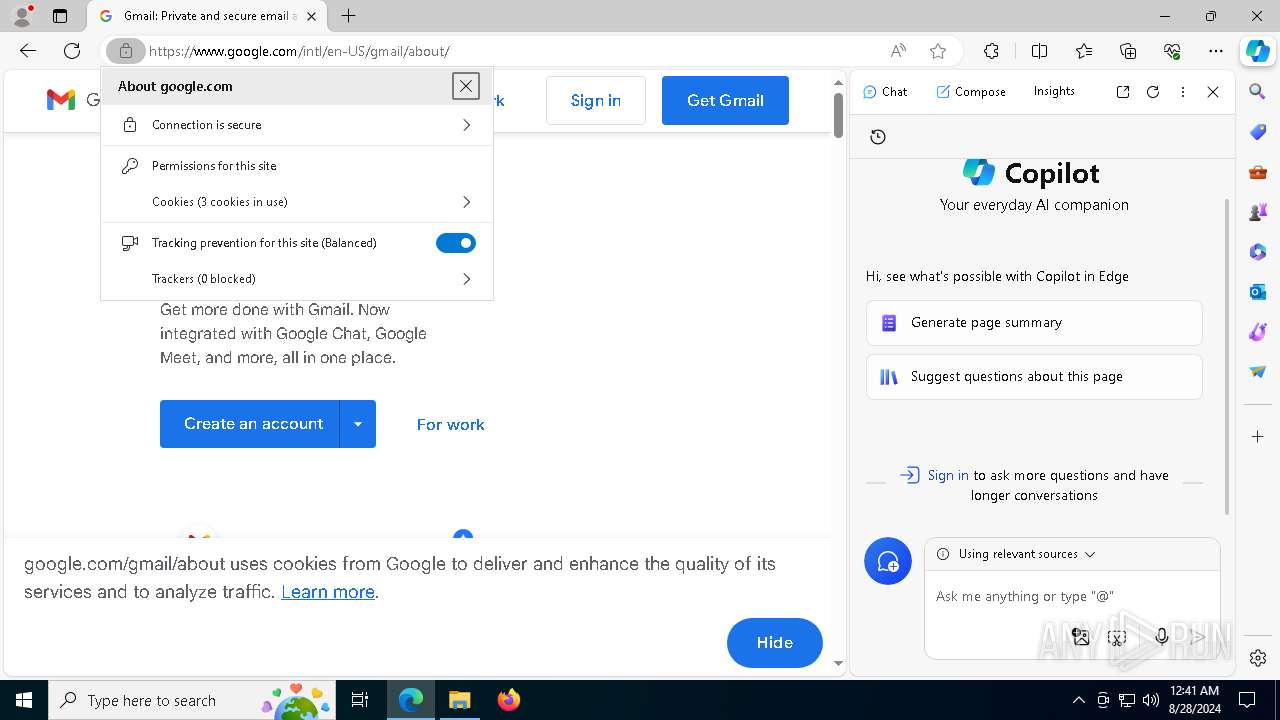Open the Collections icon
1280x720 pixels.
point(1128,51)
